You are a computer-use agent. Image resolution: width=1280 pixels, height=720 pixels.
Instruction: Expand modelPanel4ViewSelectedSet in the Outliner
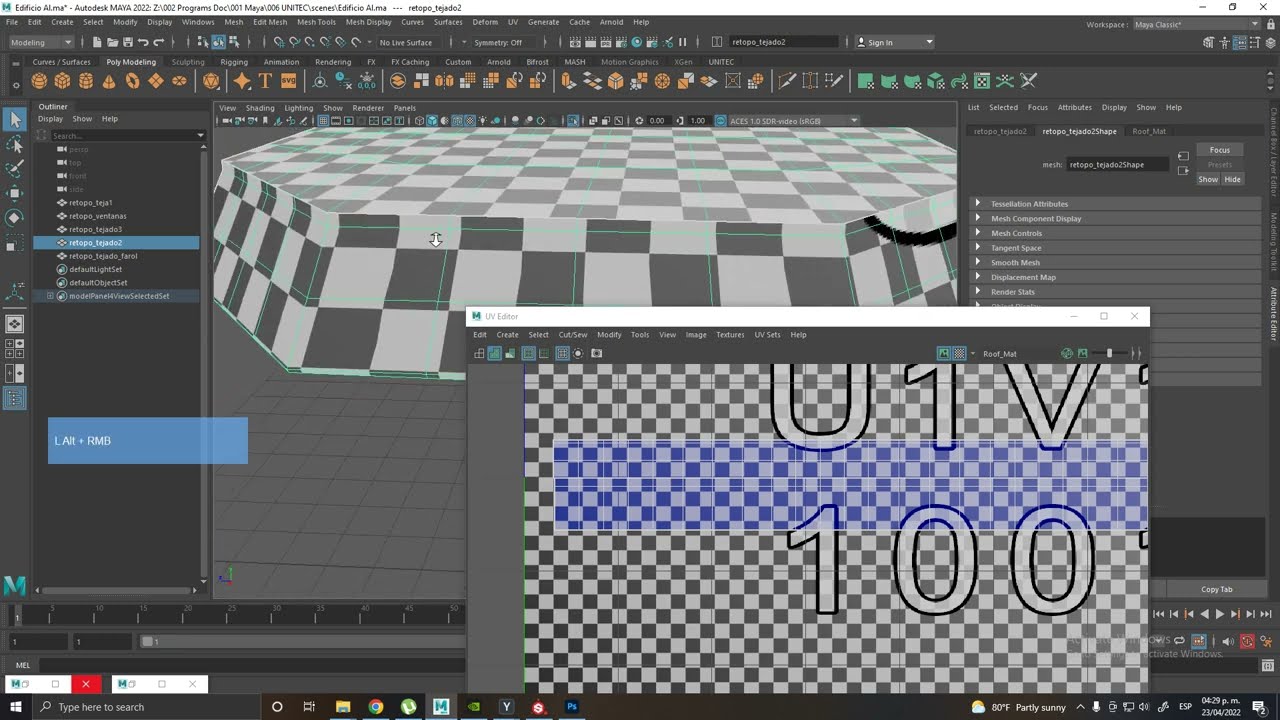click(50, 296)
